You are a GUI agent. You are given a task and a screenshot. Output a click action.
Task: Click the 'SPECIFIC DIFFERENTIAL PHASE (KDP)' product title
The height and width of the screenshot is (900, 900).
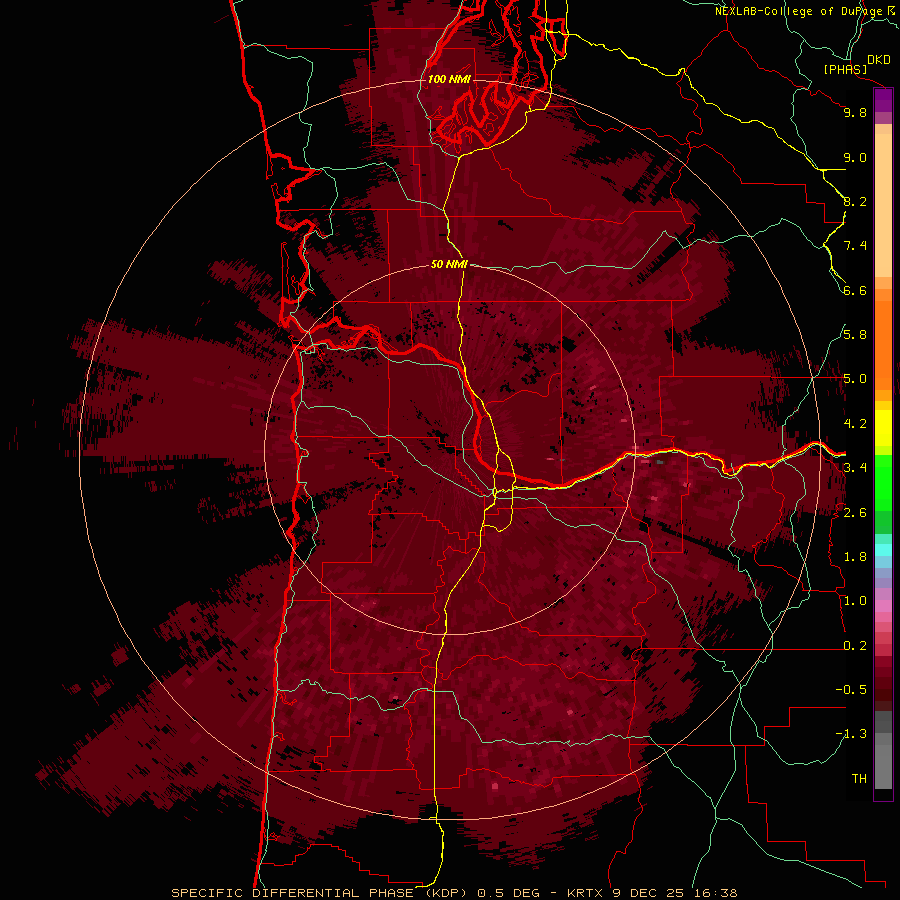(x=320, y=893)
